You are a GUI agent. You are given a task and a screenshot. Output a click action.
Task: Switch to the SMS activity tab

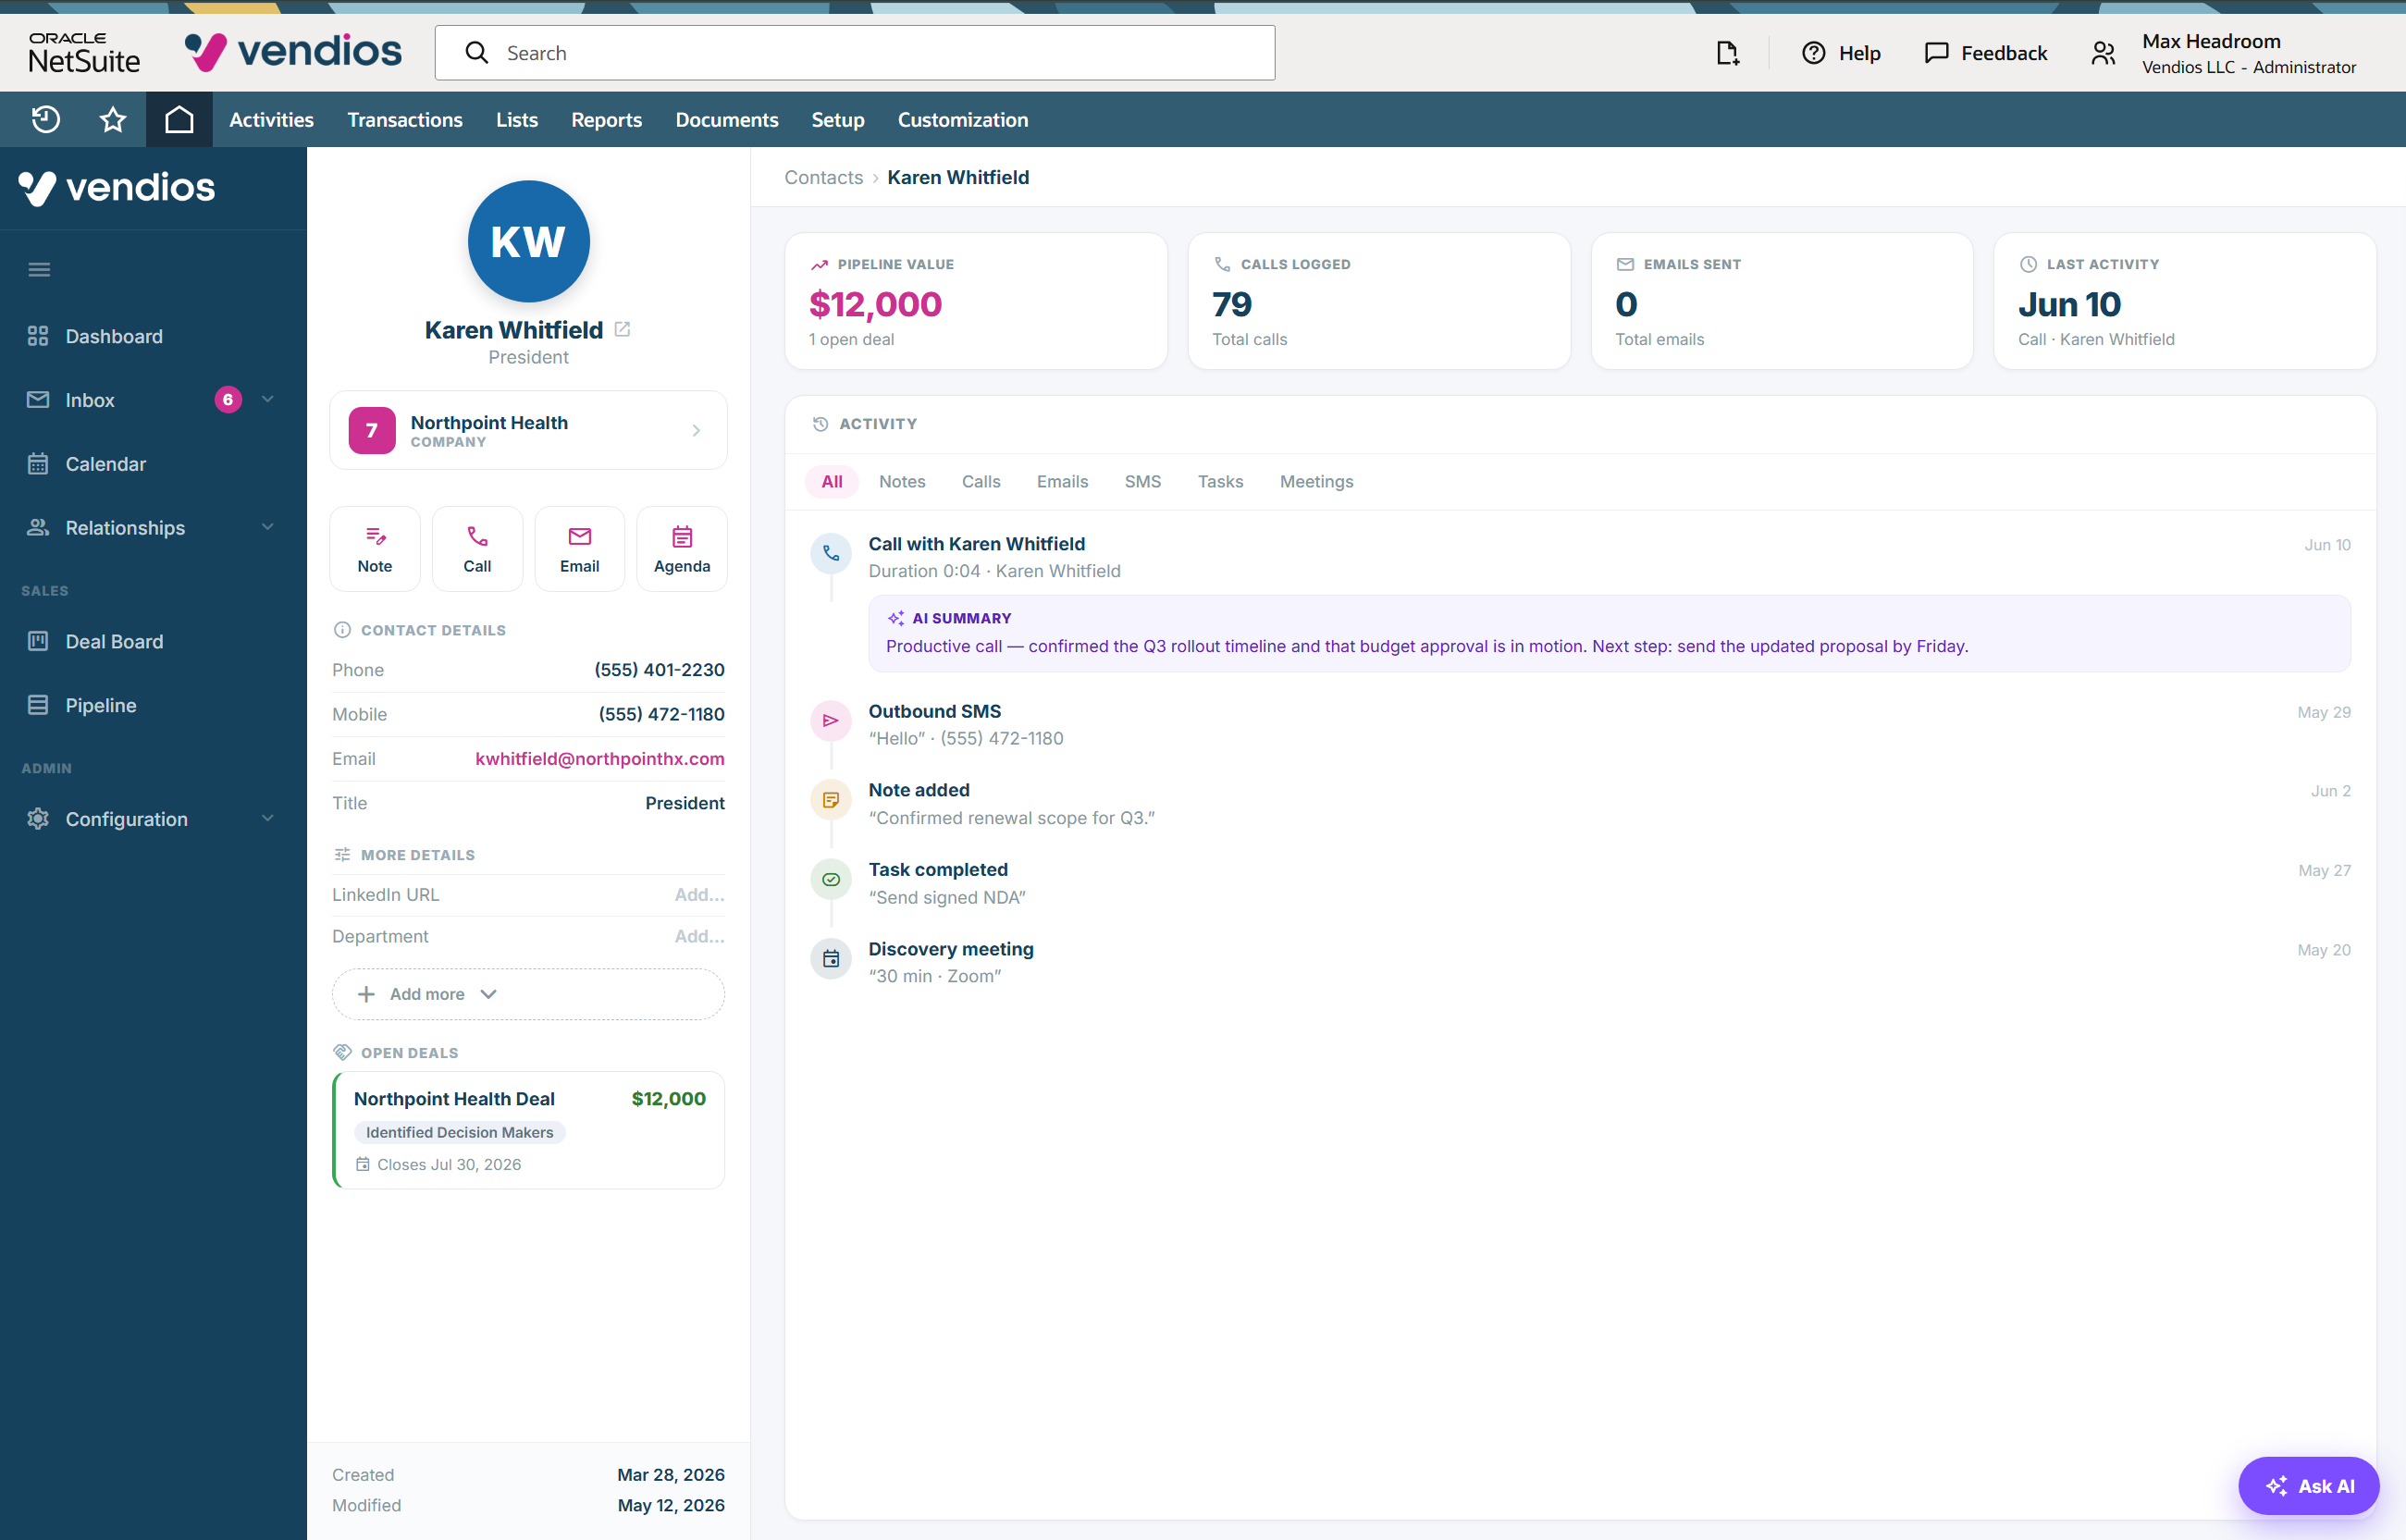tap(1143, 482)
